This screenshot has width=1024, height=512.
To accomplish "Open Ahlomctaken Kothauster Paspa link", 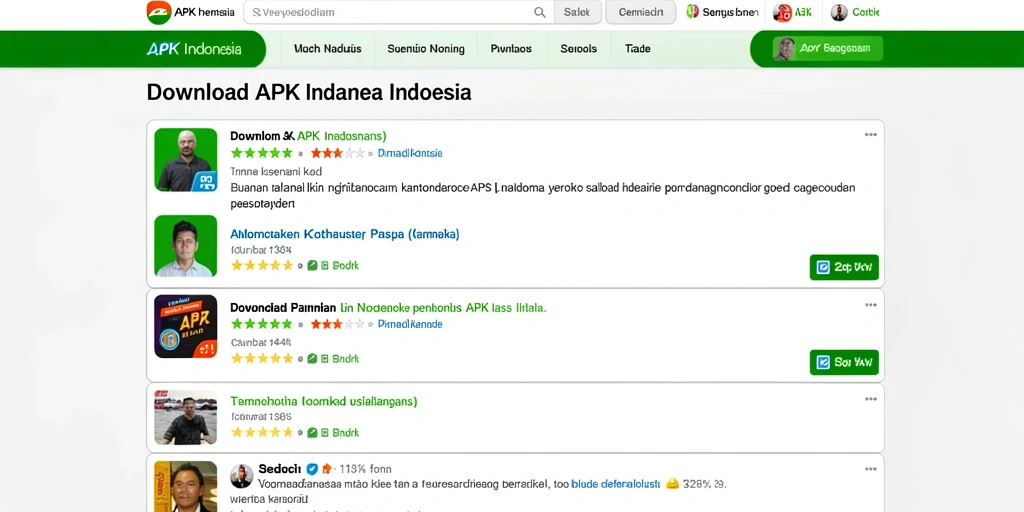I will pos(345,234).
